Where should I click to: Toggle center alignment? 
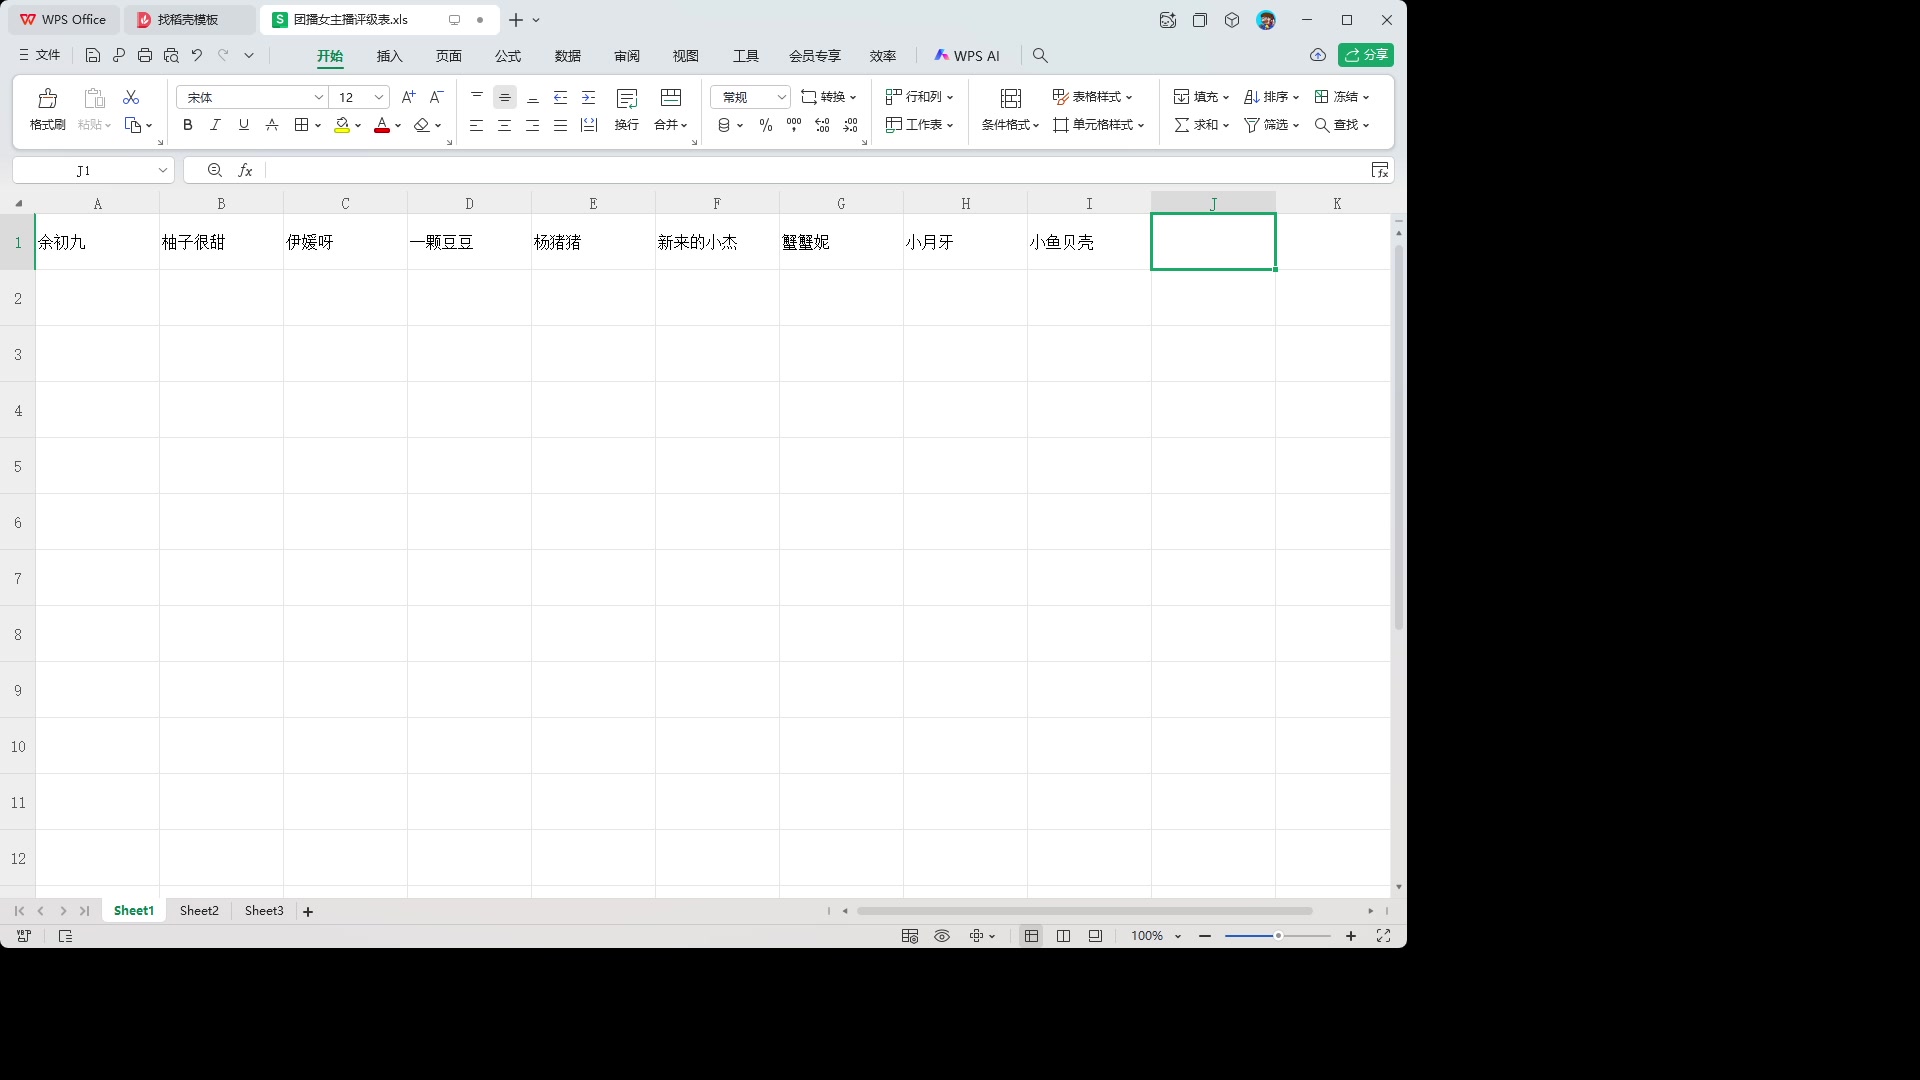coord(504,124)
